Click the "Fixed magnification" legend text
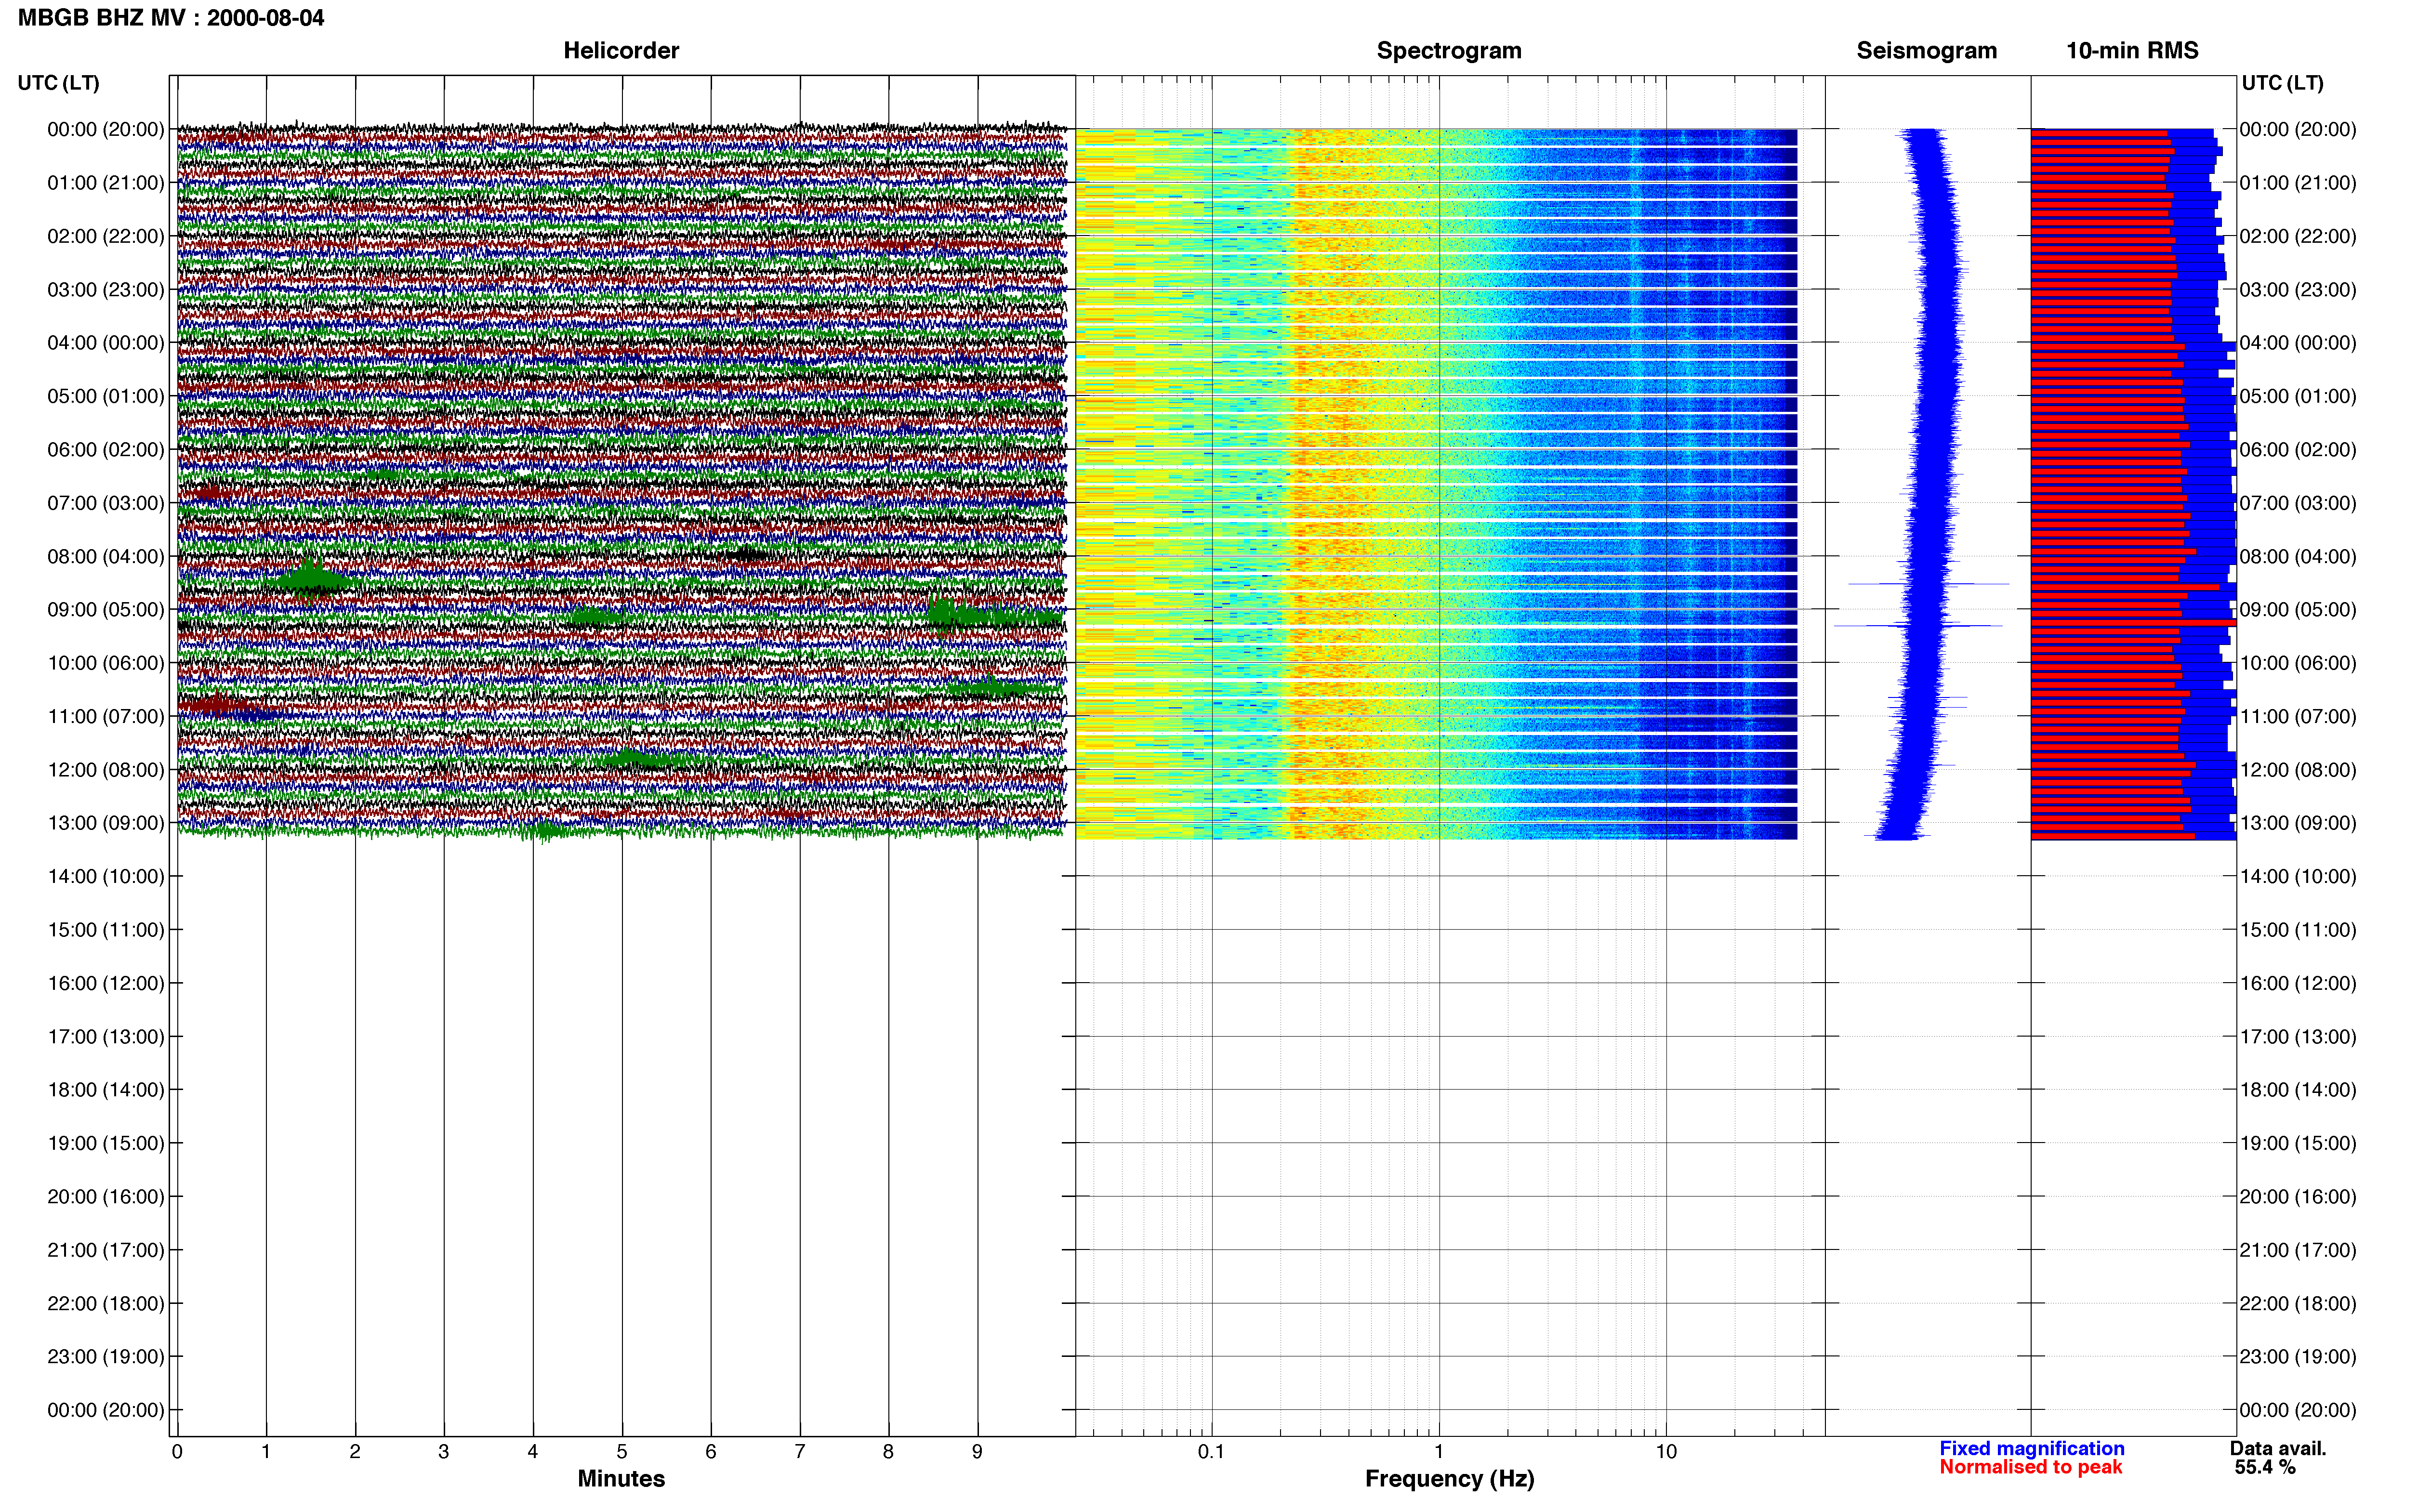This screenshot has height=1512, width=2418. tap(2031, 1448)
